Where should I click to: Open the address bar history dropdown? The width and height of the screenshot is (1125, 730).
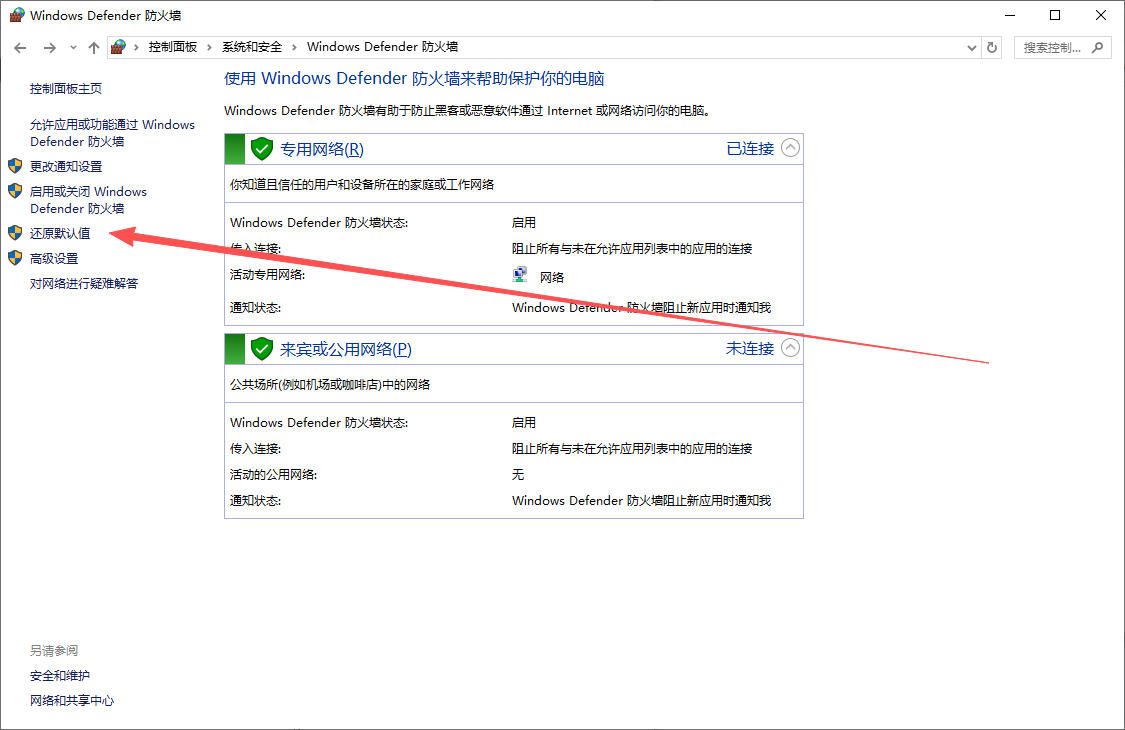tap(972, 47)
